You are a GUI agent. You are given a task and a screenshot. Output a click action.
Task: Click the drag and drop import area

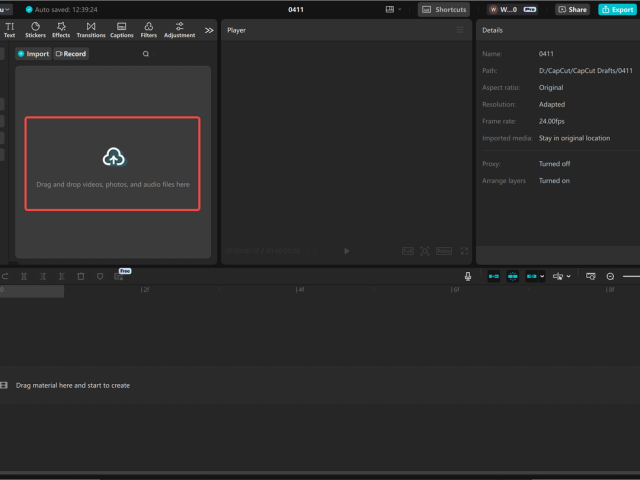(x=113, y=164)
